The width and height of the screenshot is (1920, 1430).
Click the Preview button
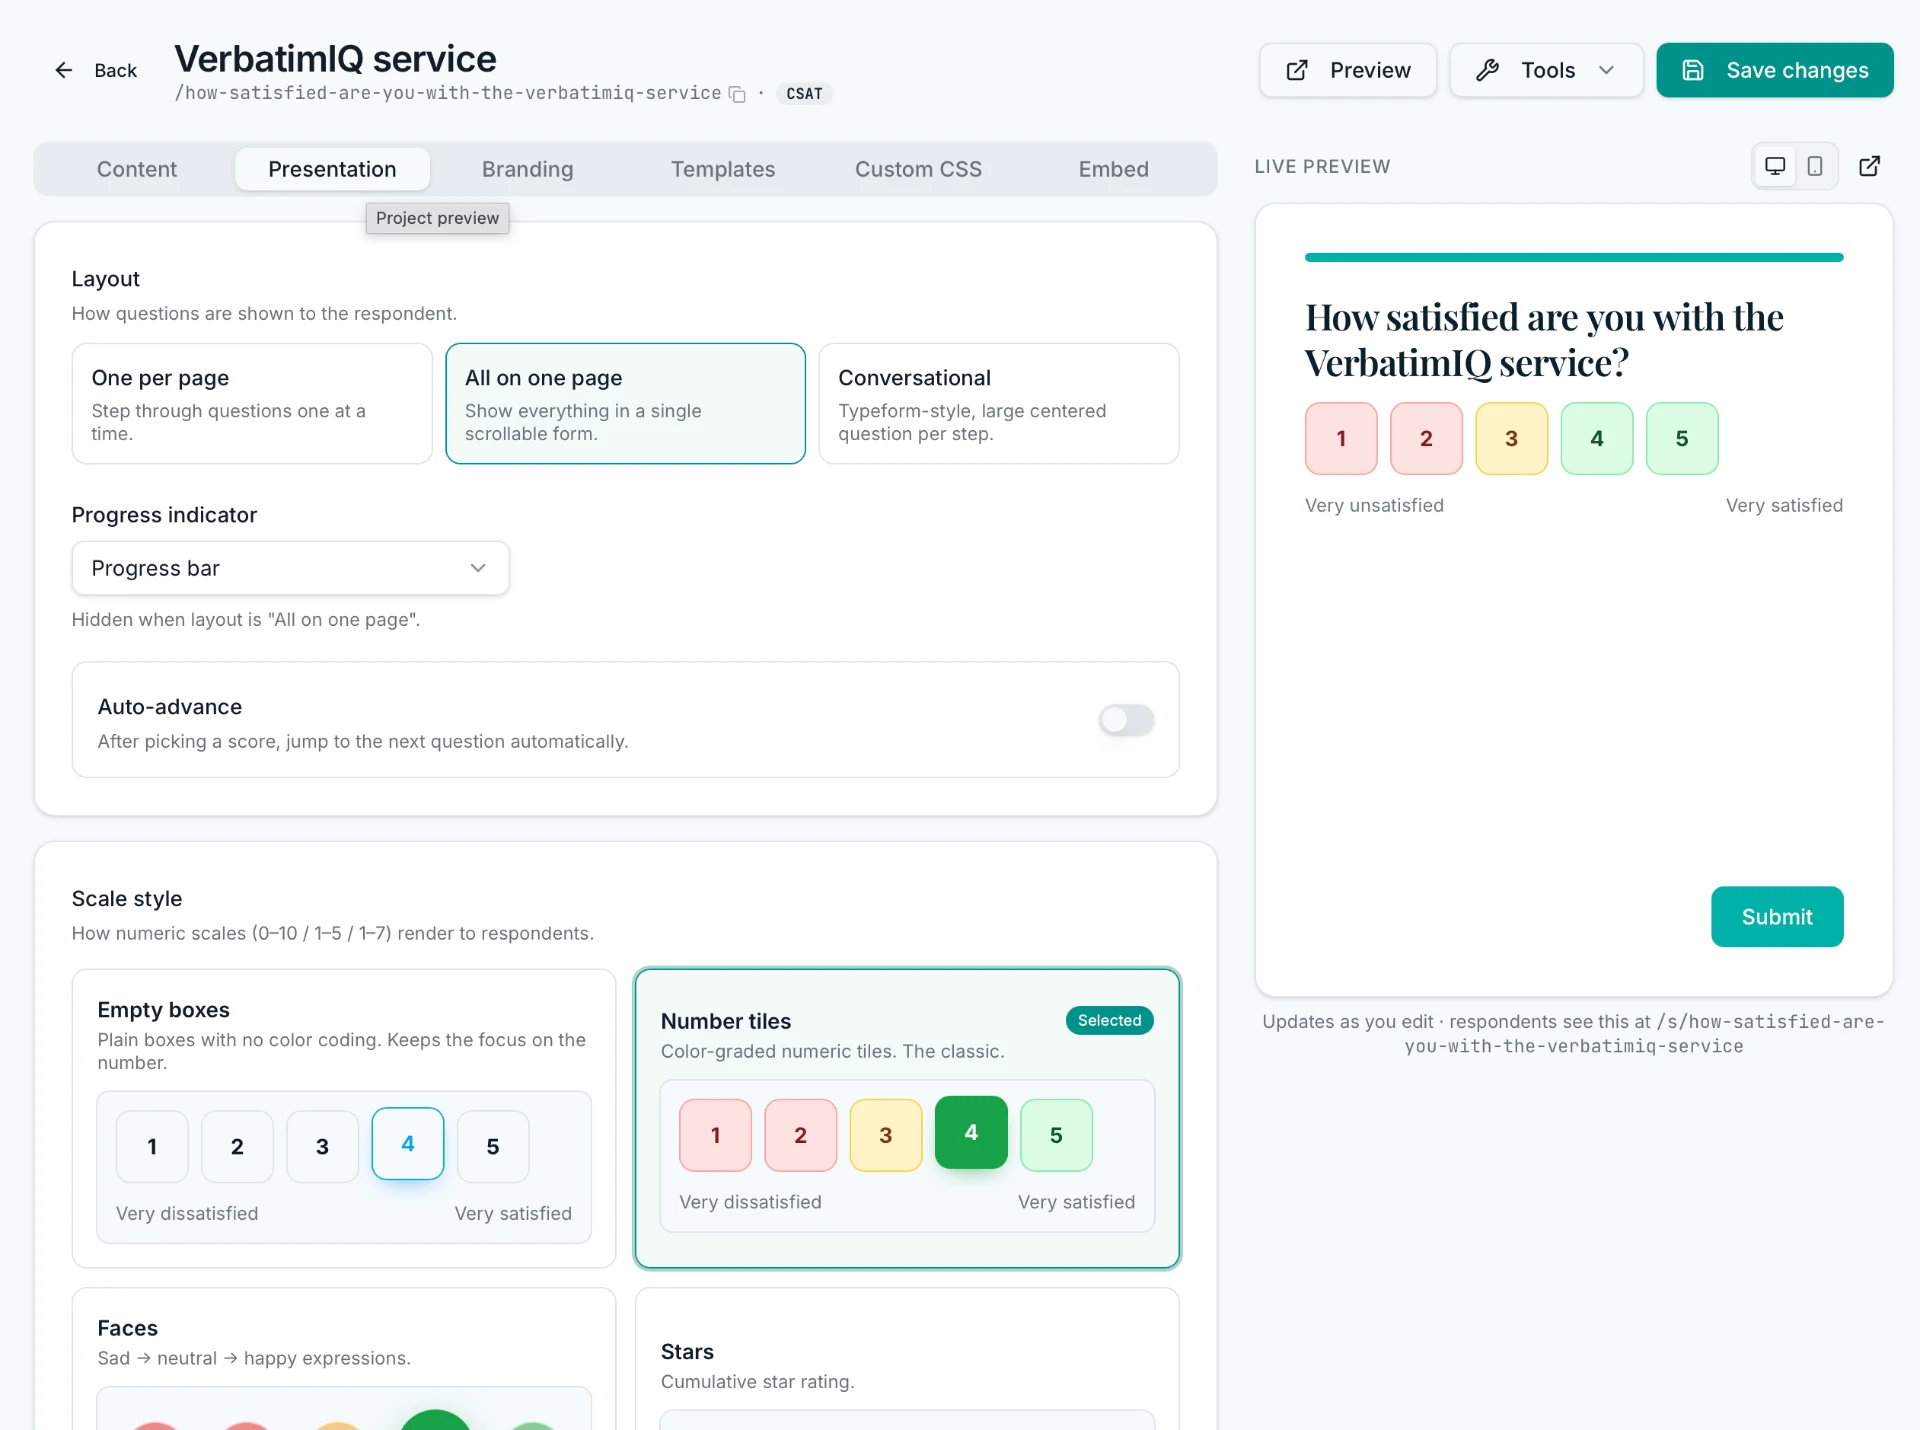pyautogui.click(x=1348, y=70)
